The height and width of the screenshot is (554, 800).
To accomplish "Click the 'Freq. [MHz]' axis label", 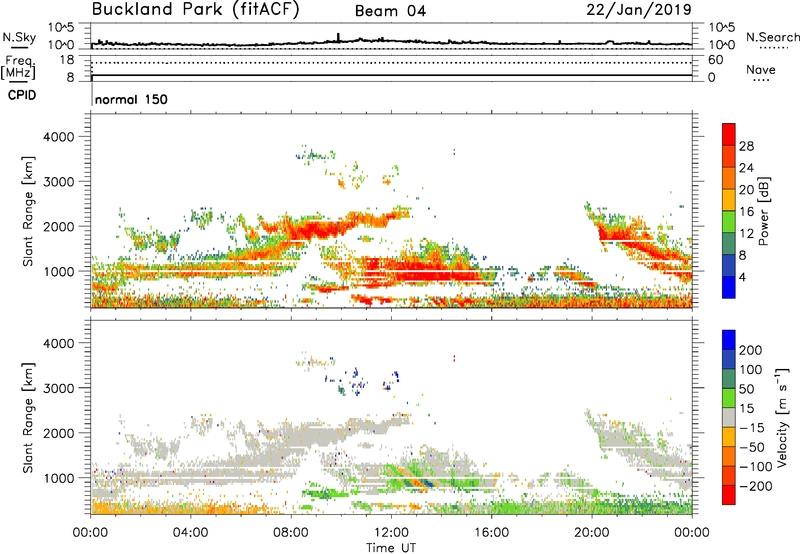I will pos(18,68).
